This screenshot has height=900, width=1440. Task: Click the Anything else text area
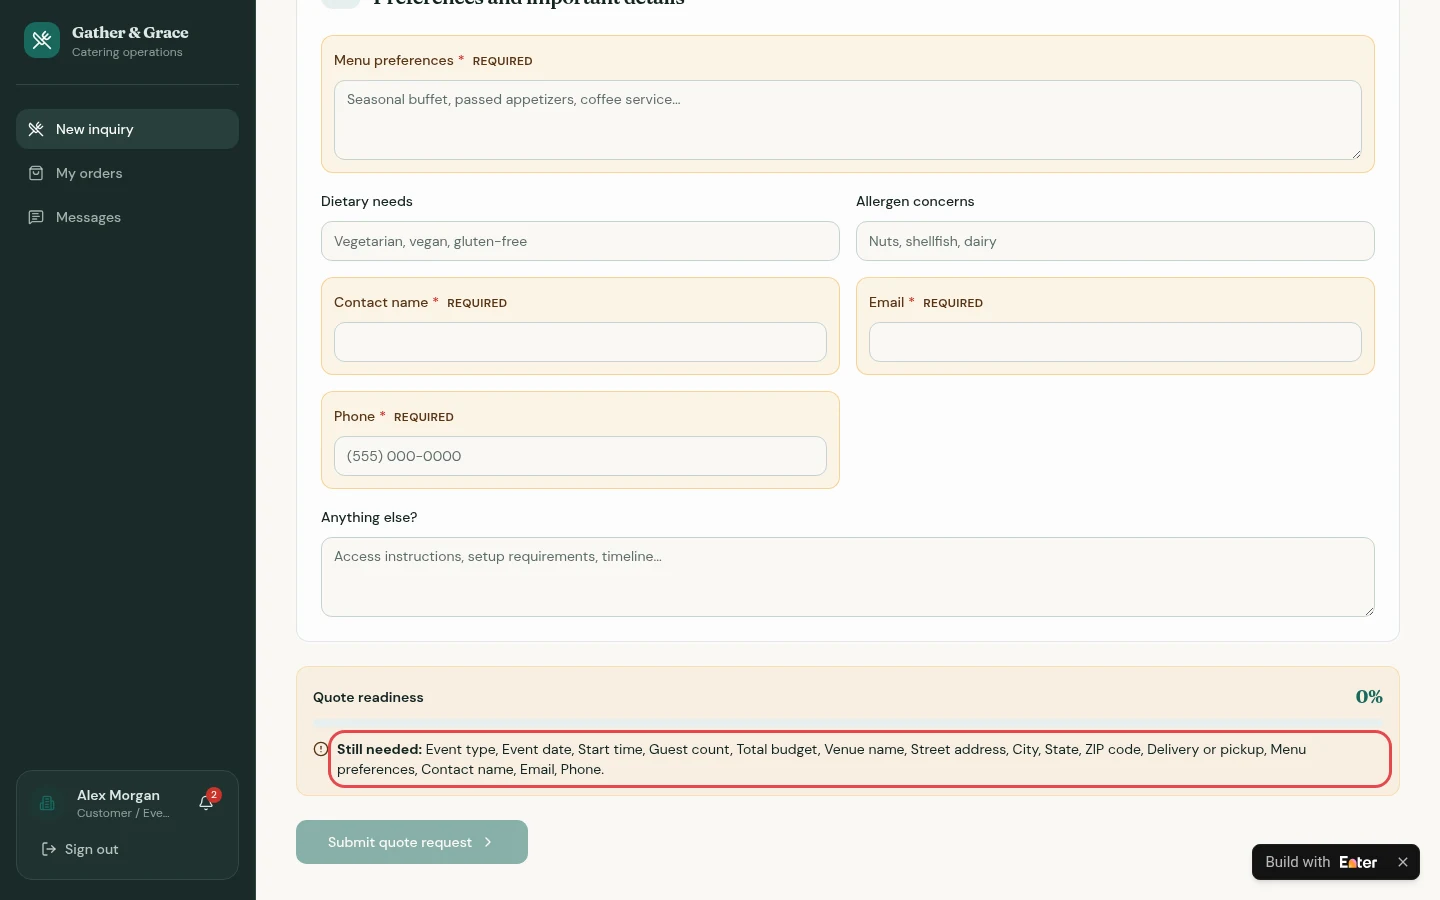[848, 577]
